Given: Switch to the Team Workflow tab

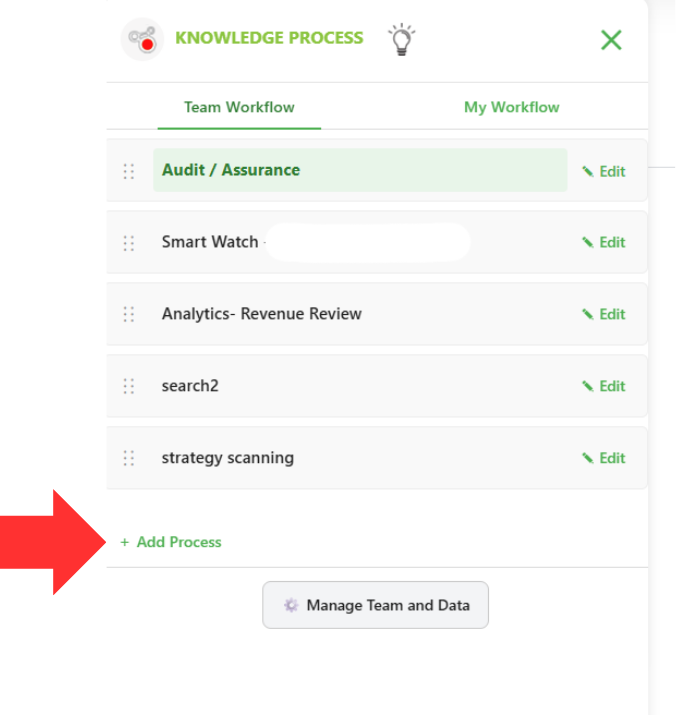Looking at the screenshot, I should coord(239,107).
